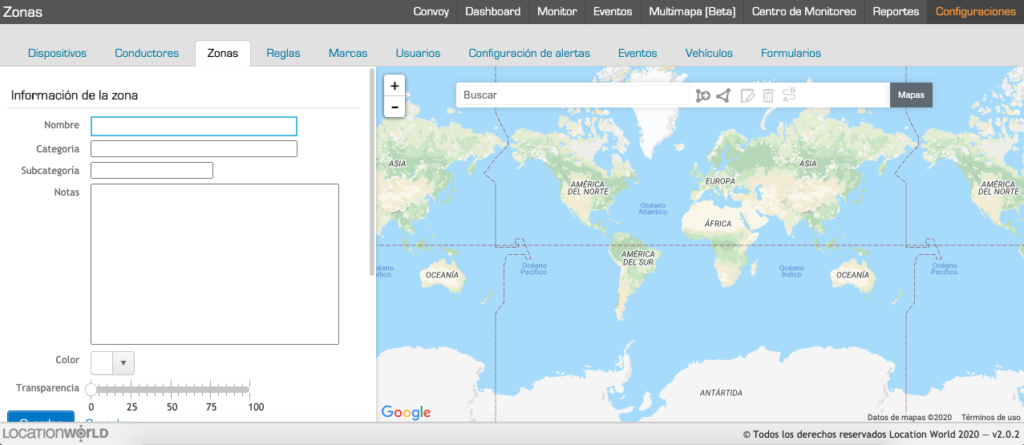Select the draw polygon zone tool
The width and height of the screenshot is (1024, 445).
[723, 95]
